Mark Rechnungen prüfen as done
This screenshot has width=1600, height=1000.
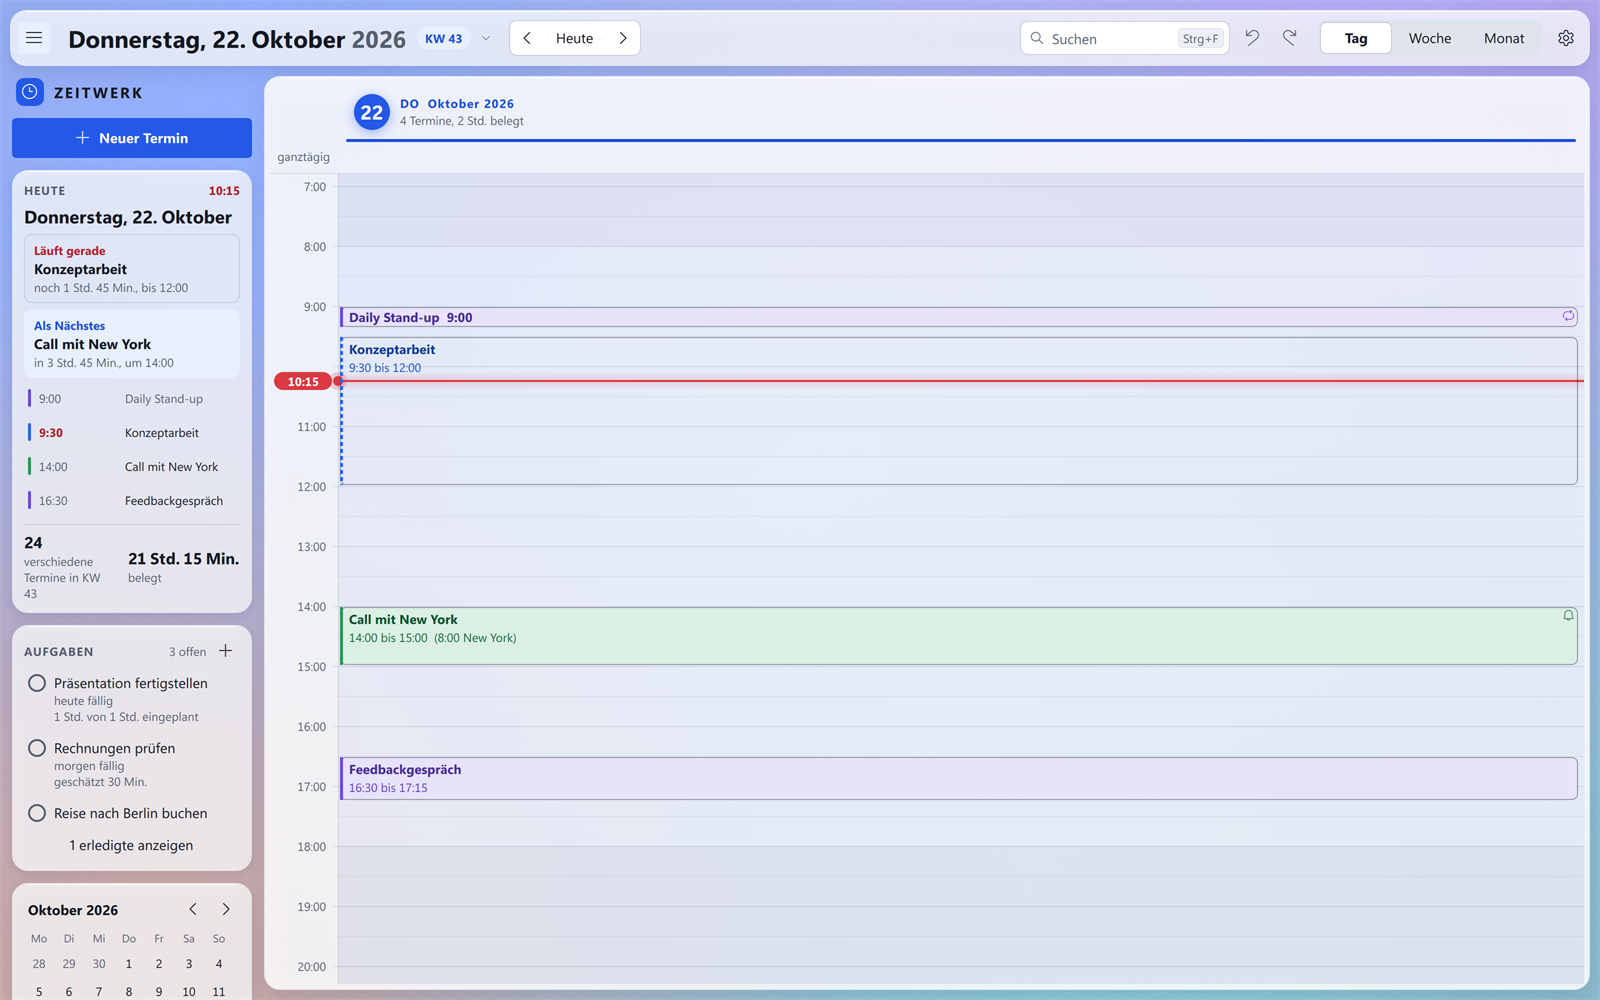coord(37,748)
